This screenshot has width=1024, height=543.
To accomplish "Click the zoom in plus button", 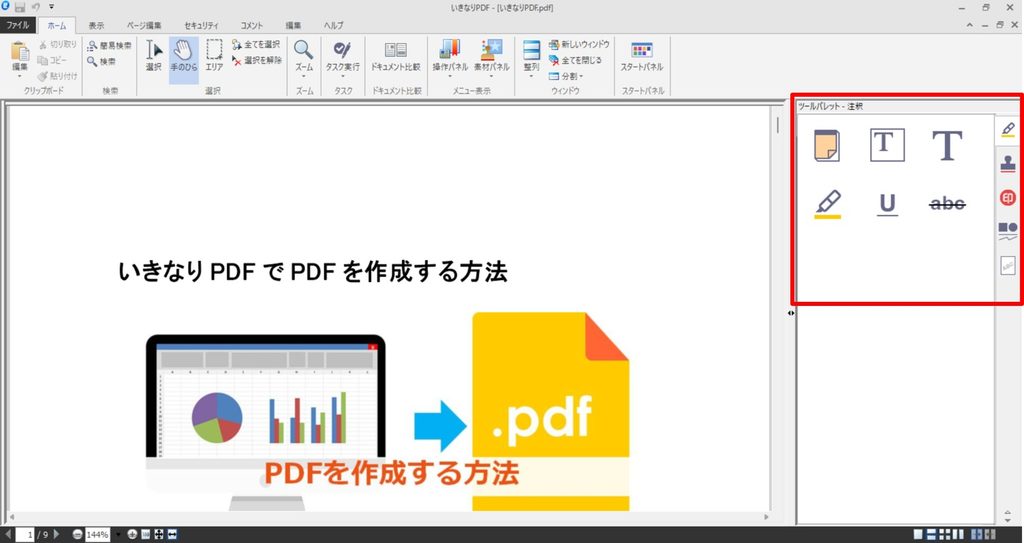I will click(x=133, y=535).
